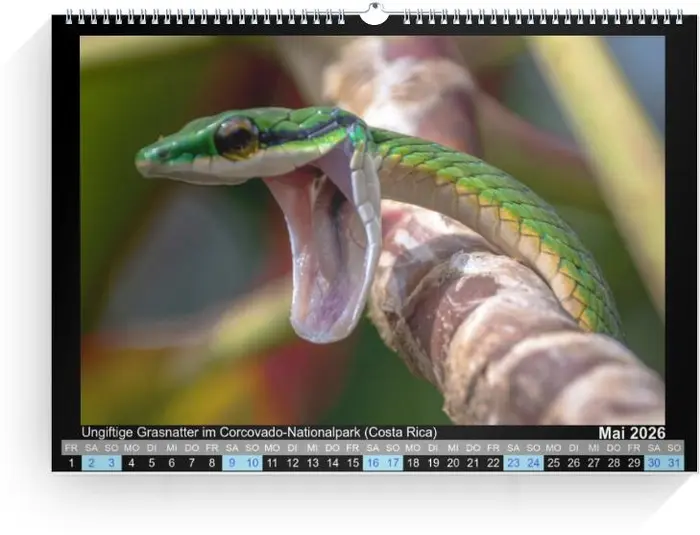The image size is (700, 535).
Task: Click the snake's eye in the photo
Action: coord(237,136)
